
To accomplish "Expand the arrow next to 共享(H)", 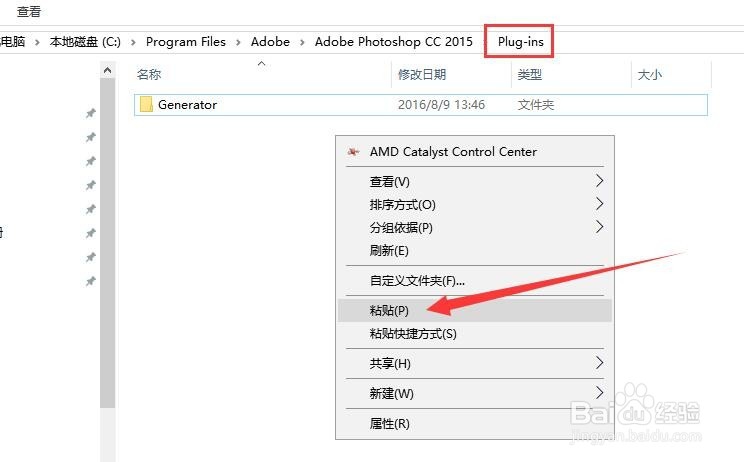I will (x=599, y=363).
